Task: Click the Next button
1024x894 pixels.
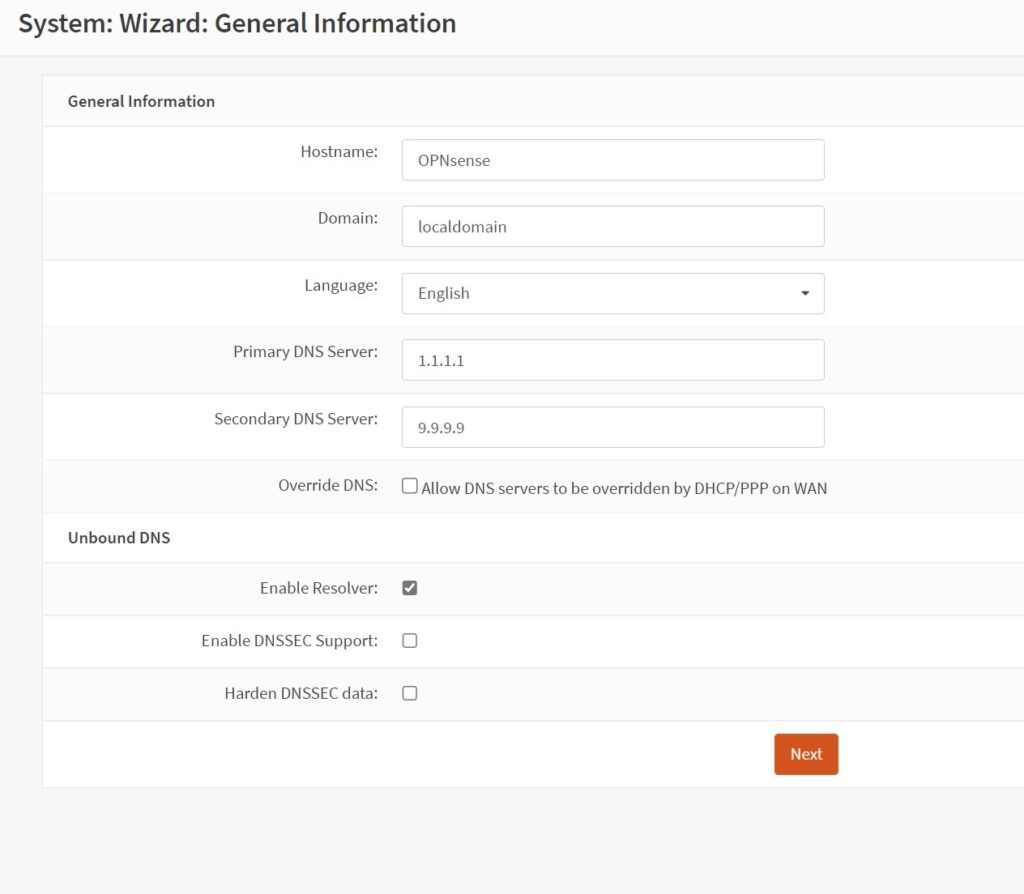Action: click(x=806, y=754)
